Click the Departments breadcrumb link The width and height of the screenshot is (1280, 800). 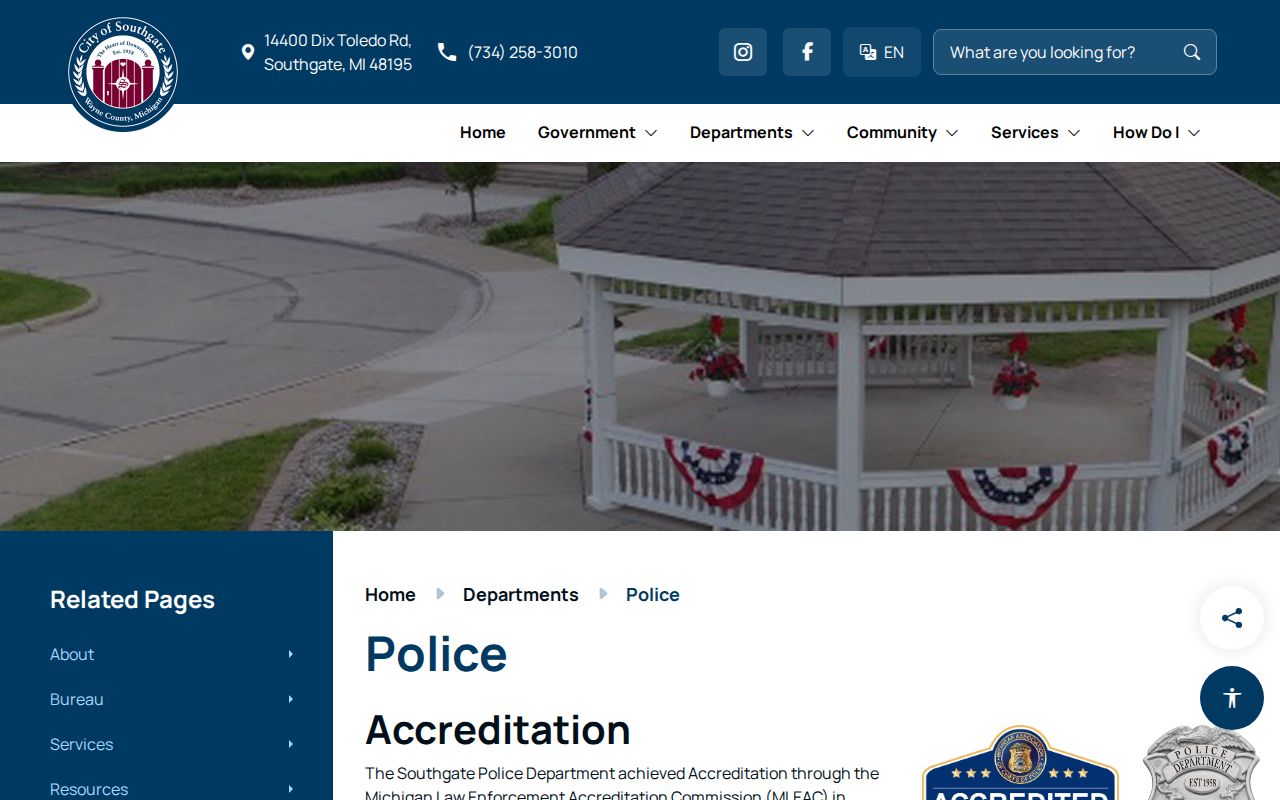pos(521,594)
